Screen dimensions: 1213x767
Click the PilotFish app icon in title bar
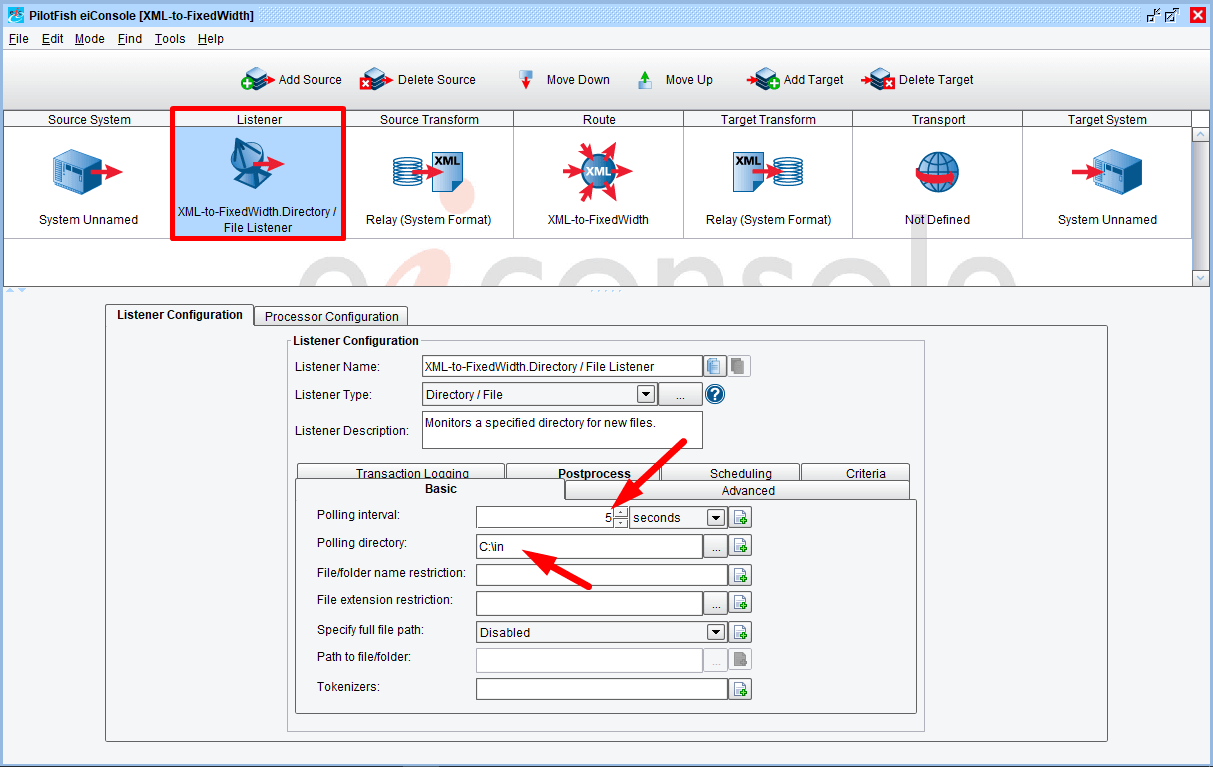click(x=15, y=15)
